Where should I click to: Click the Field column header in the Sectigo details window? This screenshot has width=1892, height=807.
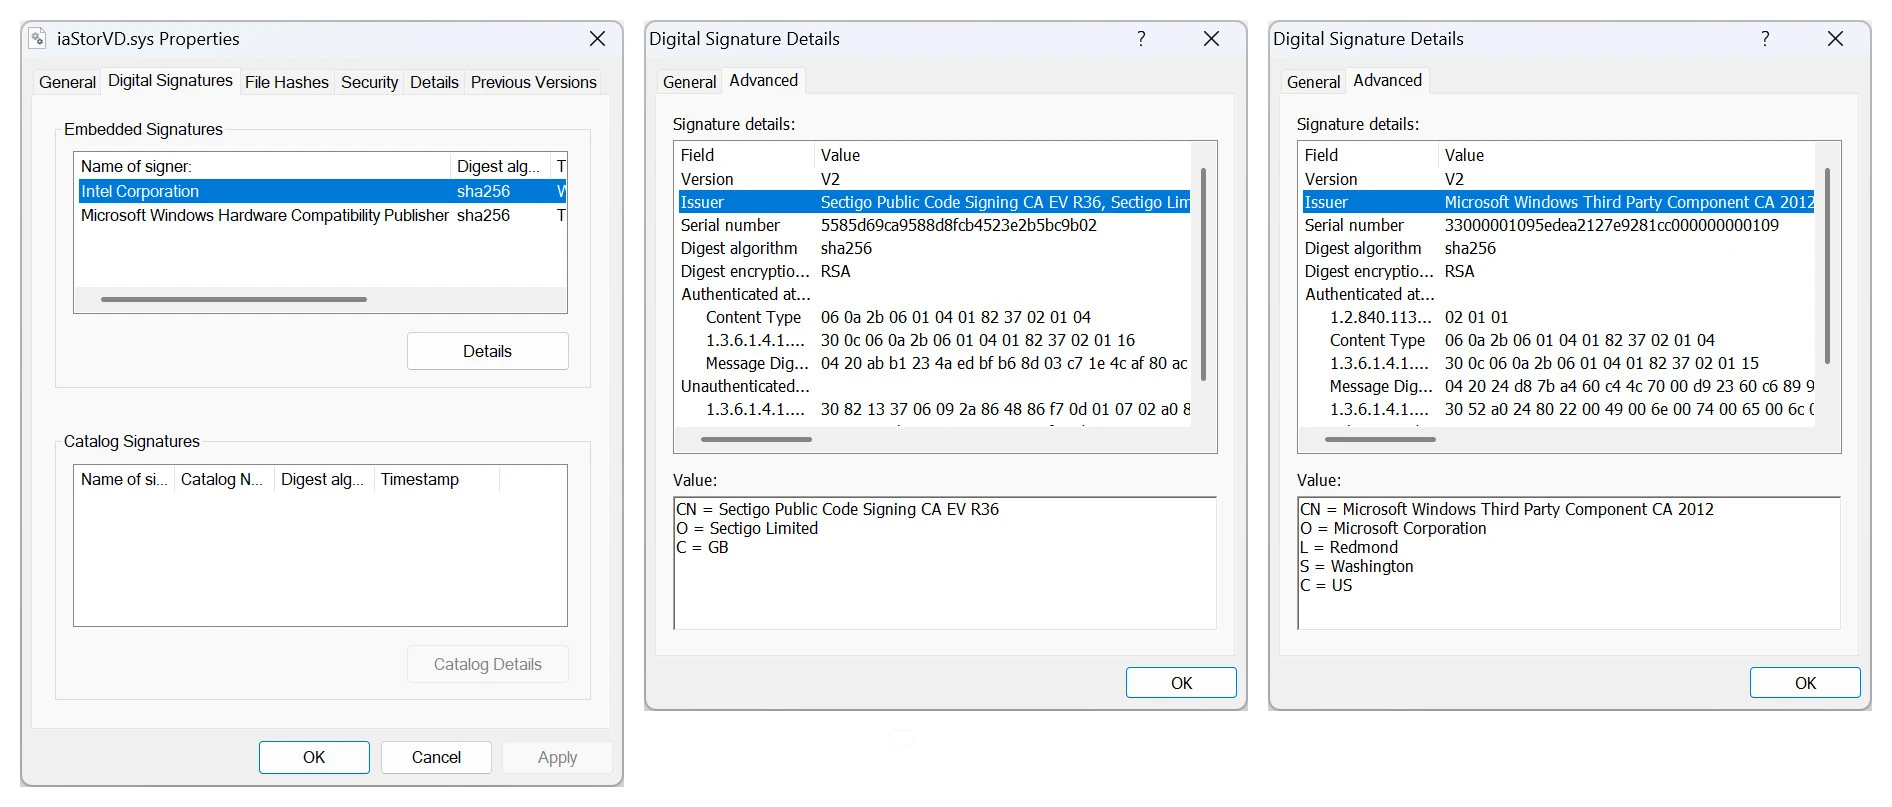pos(744,155)
